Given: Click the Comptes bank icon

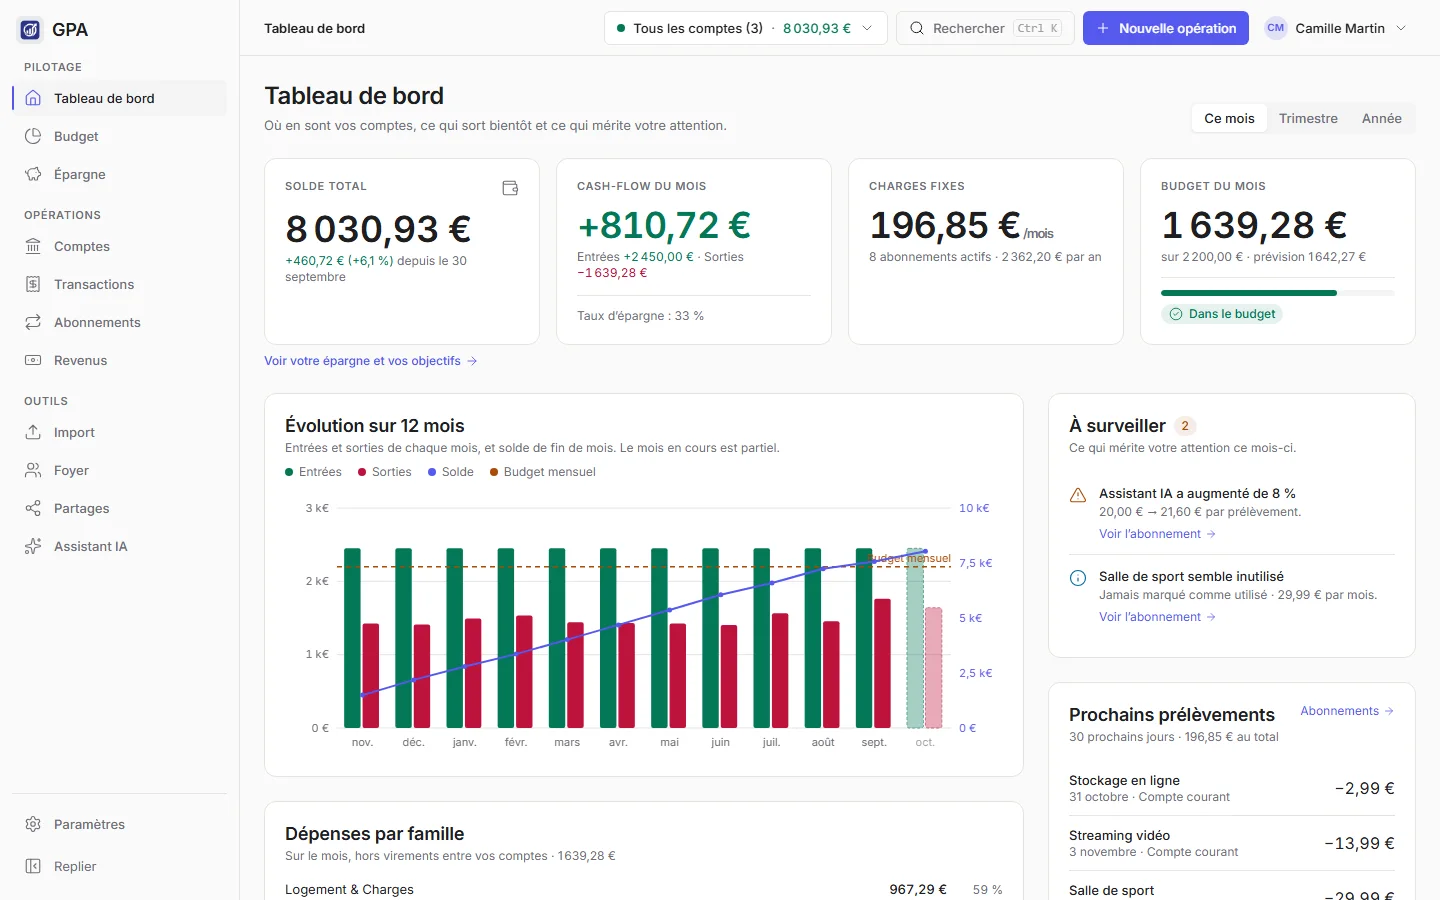Looking at the screenshot, I should (x=33, y=246).
